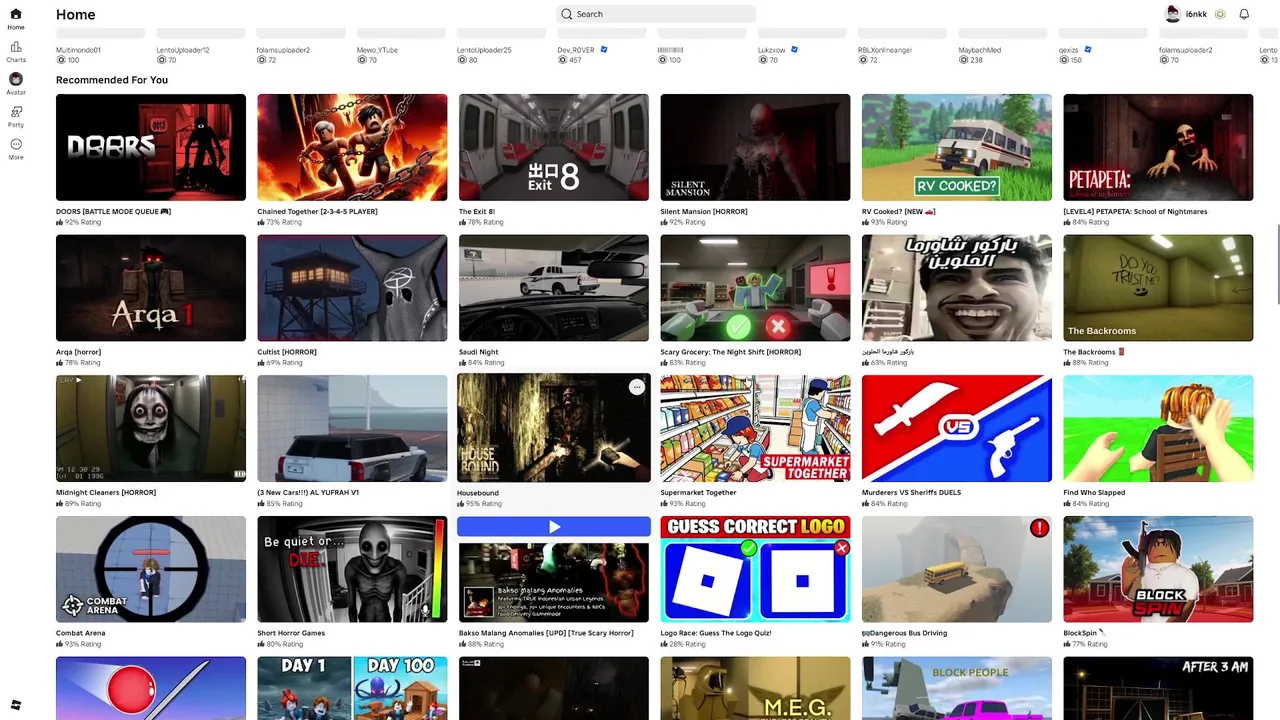Click the thumbs-up icon under Combat Arena

tap(60, 644)
